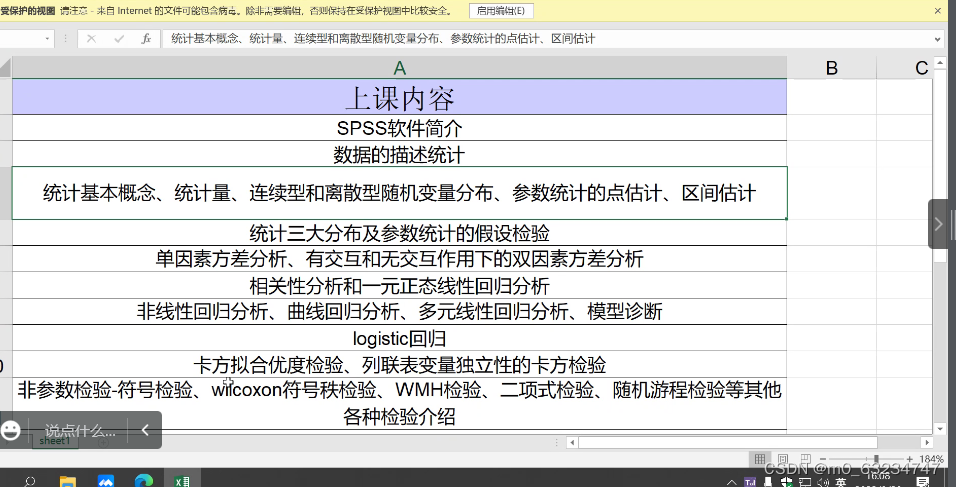This screenshot has height=487, width=956.
Task: Select cell 统计三大分布及参数统计的假设检验
Action: (399, 233)
